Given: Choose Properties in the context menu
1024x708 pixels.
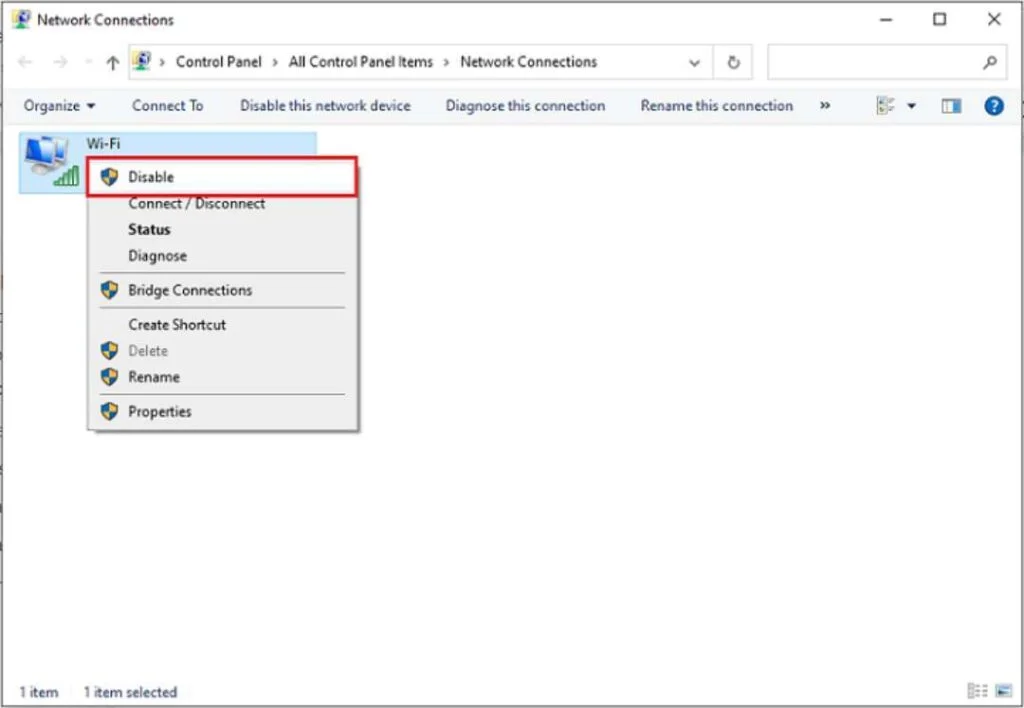Looking at the screenshot, I should pos(159,411).
